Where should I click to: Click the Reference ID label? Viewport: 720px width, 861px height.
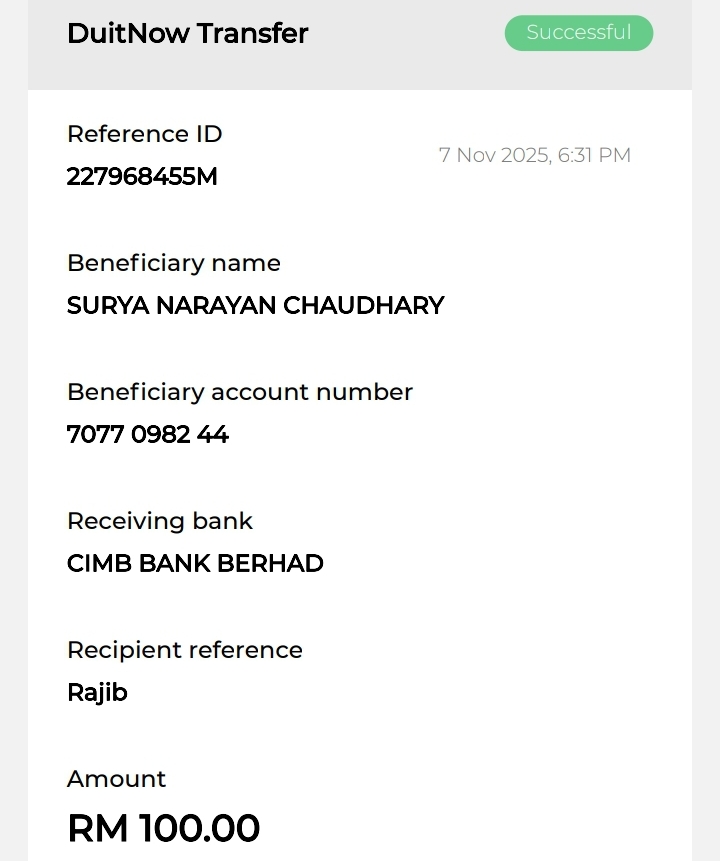tap(144, 134)
